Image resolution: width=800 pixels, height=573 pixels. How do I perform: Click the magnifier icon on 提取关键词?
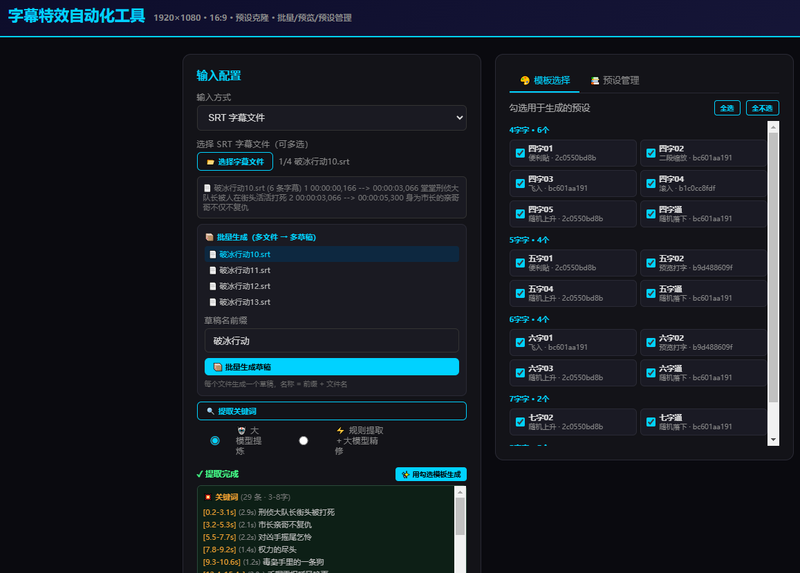[x=210, y=411]
